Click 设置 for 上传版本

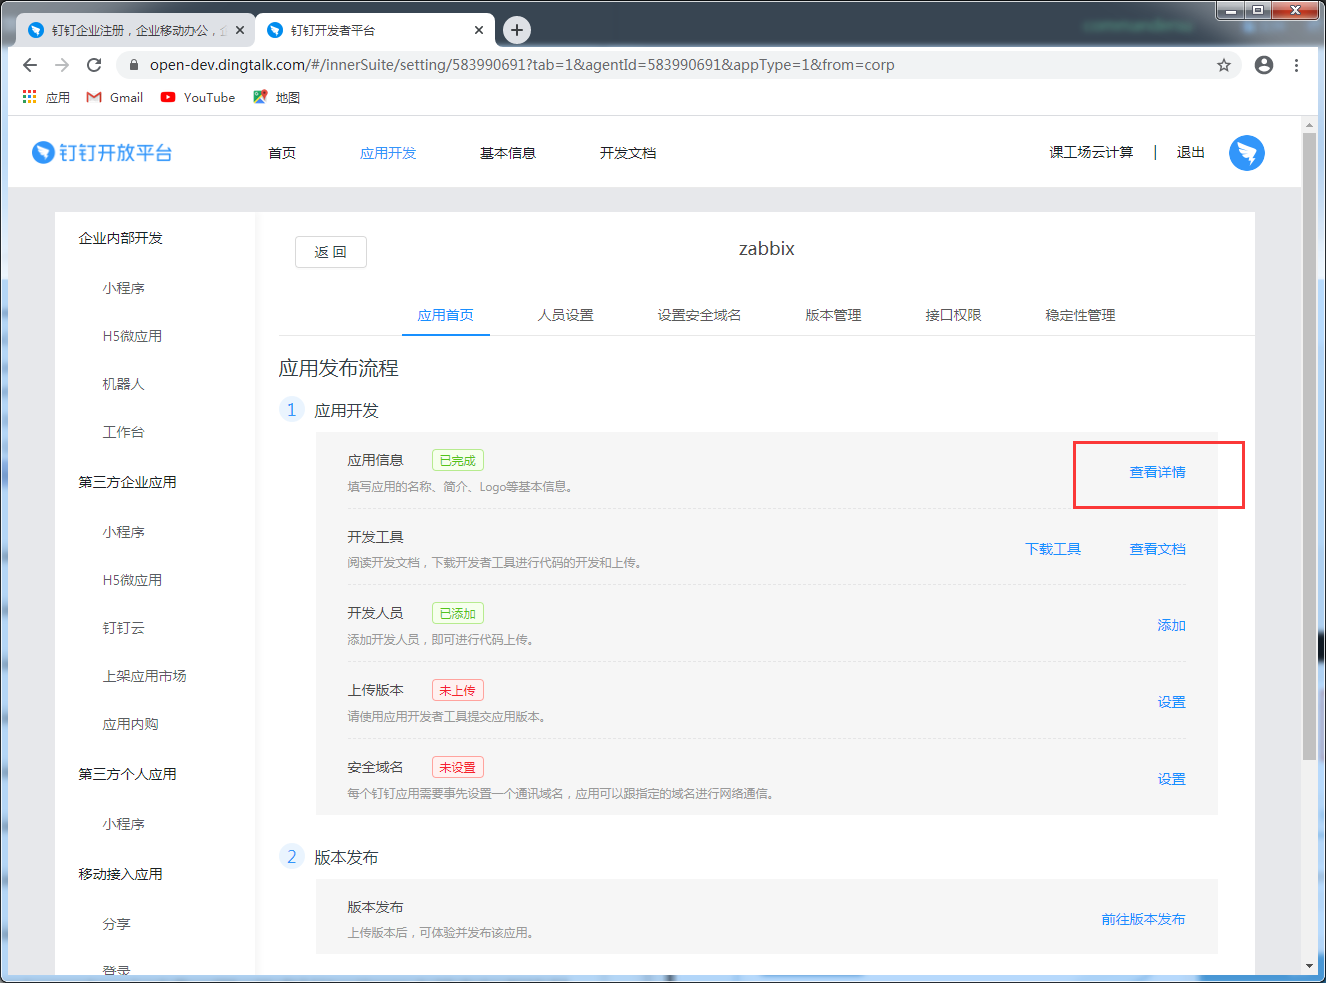point(1172,702)
